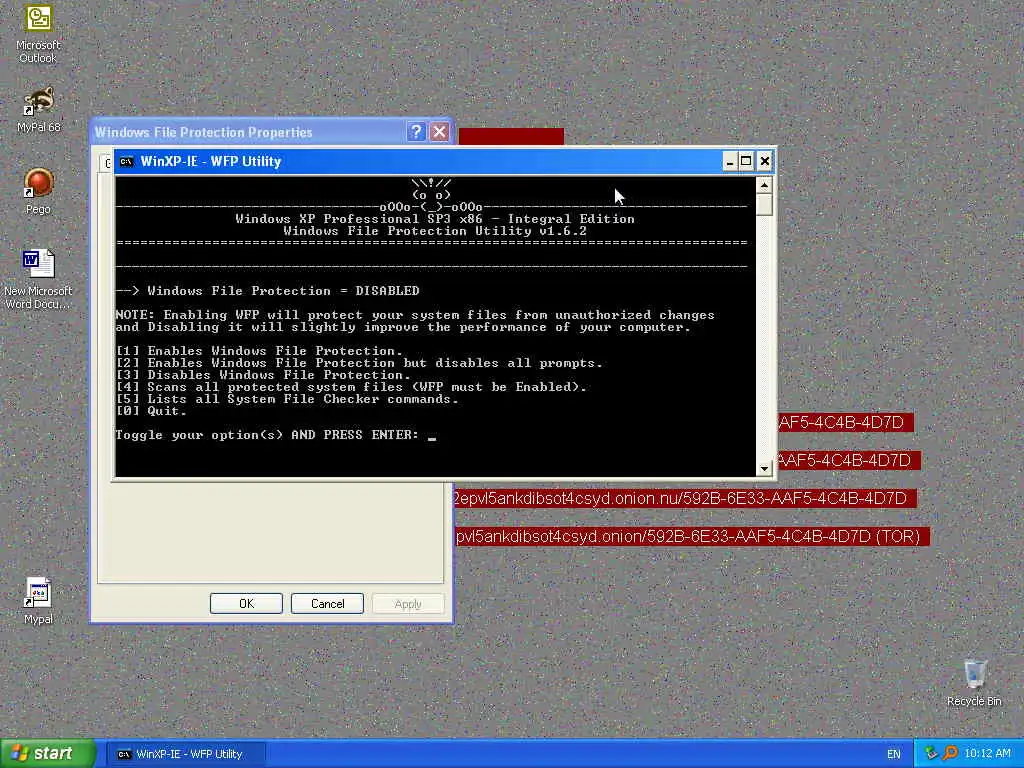
Task: Select New Microsoft Word Document icon
Action: [x=38, y=279]
